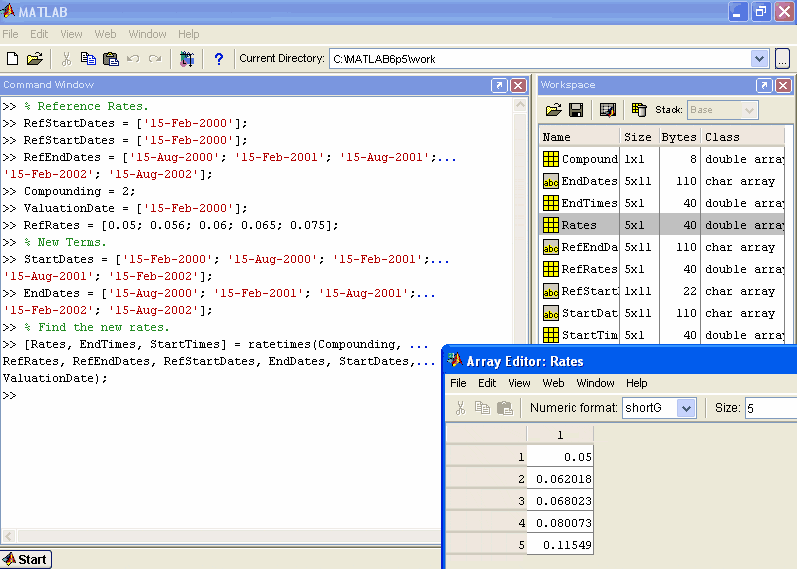Click the Paste clipboard icon in main toolbar
The image size is (797, 569).
[x=111, y=59]
